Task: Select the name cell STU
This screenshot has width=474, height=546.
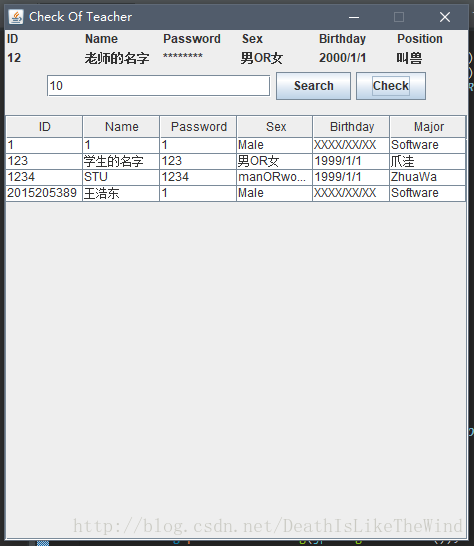Action: click(121, 177)
